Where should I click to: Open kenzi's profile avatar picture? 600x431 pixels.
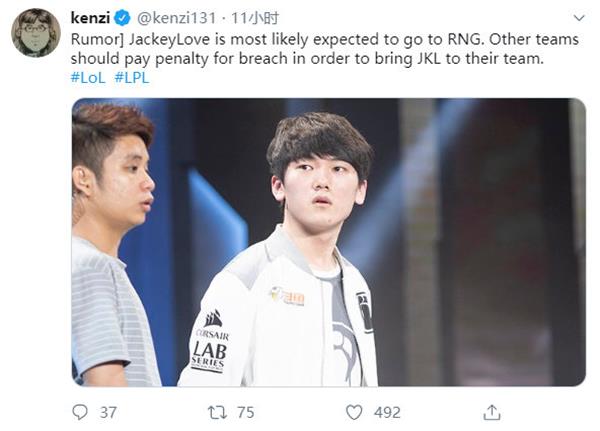coord(36,33)
